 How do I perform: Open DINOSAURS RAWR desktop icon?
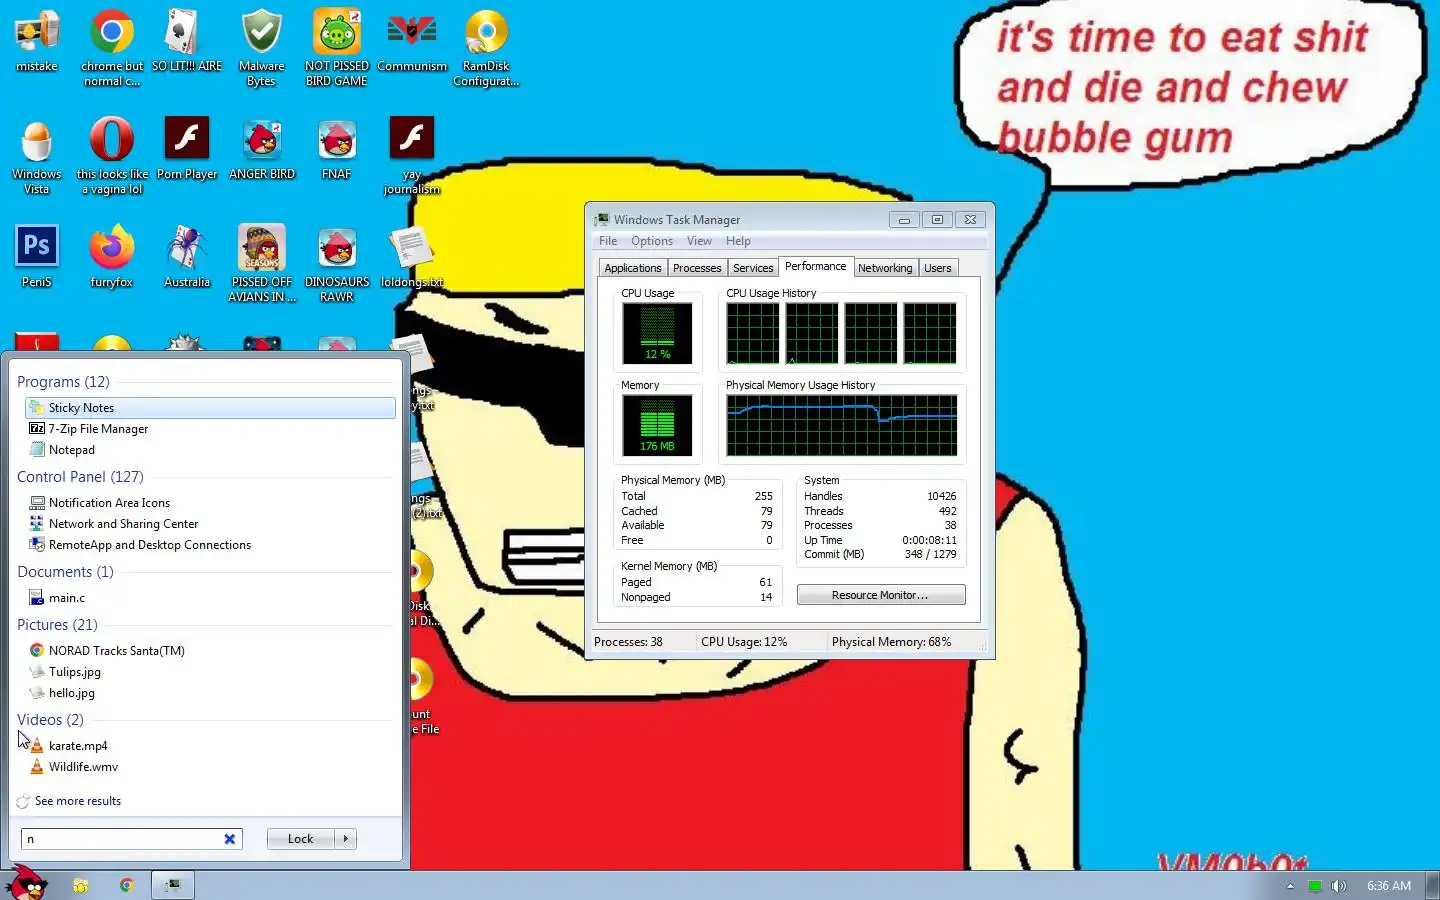point(337,263)
